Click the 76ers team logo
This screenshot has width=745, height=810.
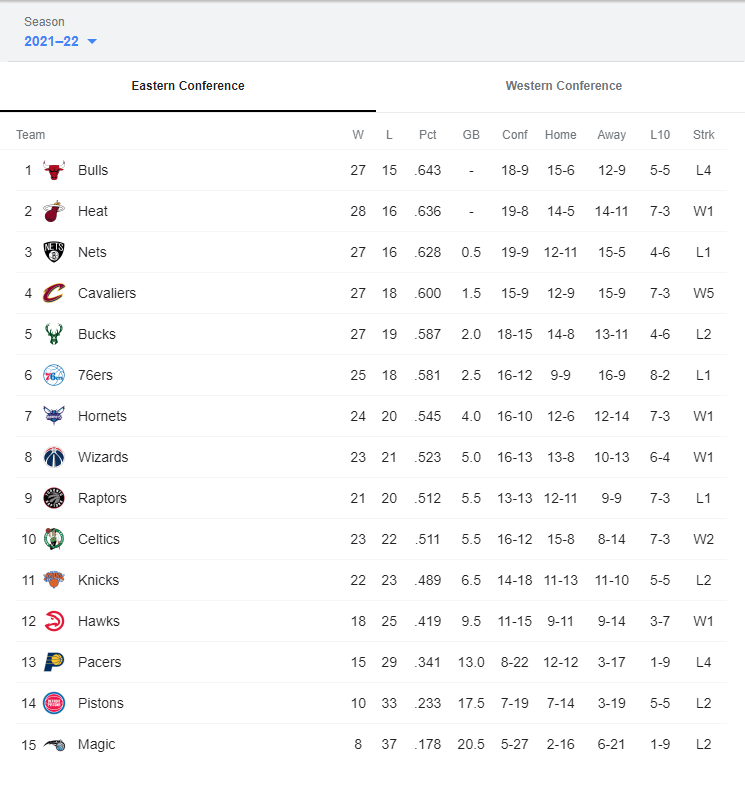[x=54, y=375]
